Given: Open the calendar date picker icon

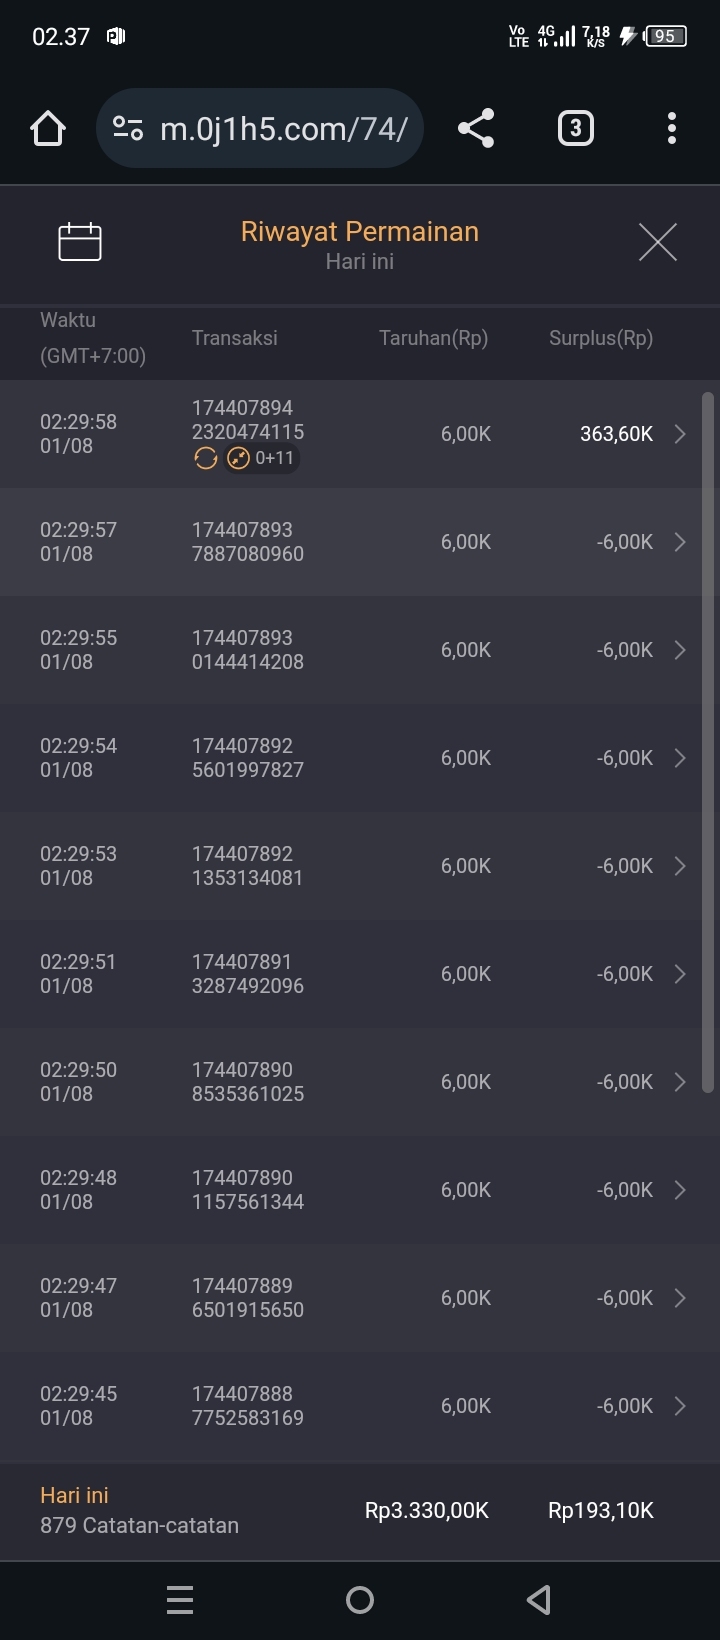Looking at the screenshot, I should (x=80, y=242).
